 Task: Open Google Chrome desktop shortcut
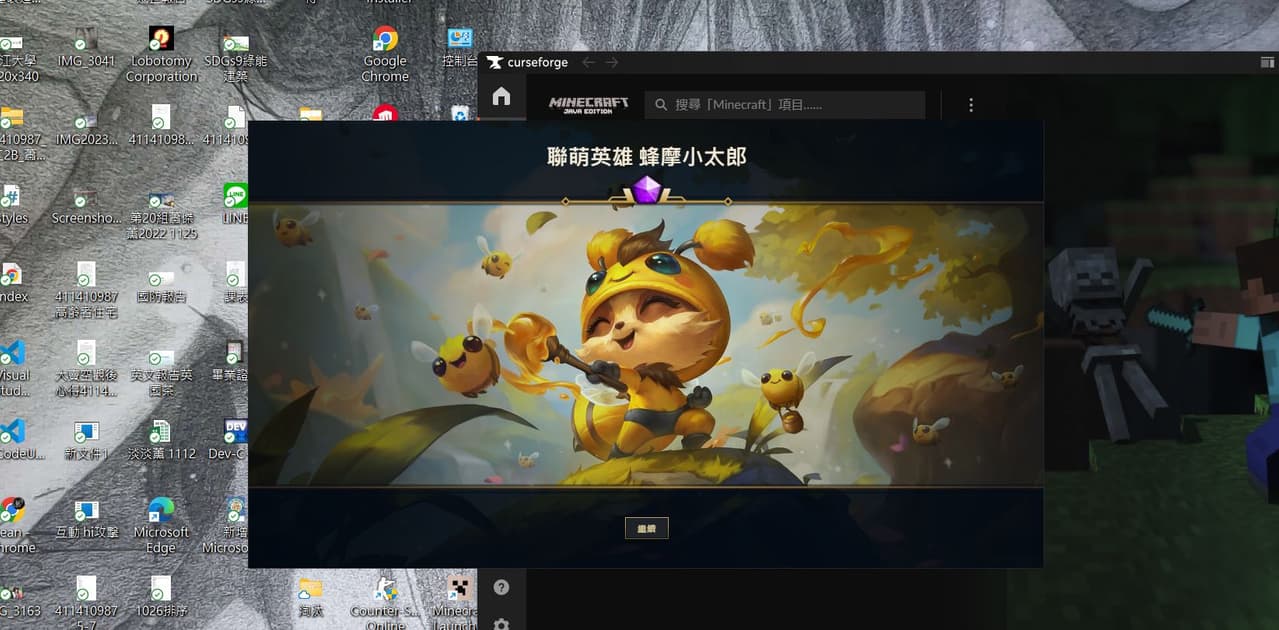[x=385, y=56]
